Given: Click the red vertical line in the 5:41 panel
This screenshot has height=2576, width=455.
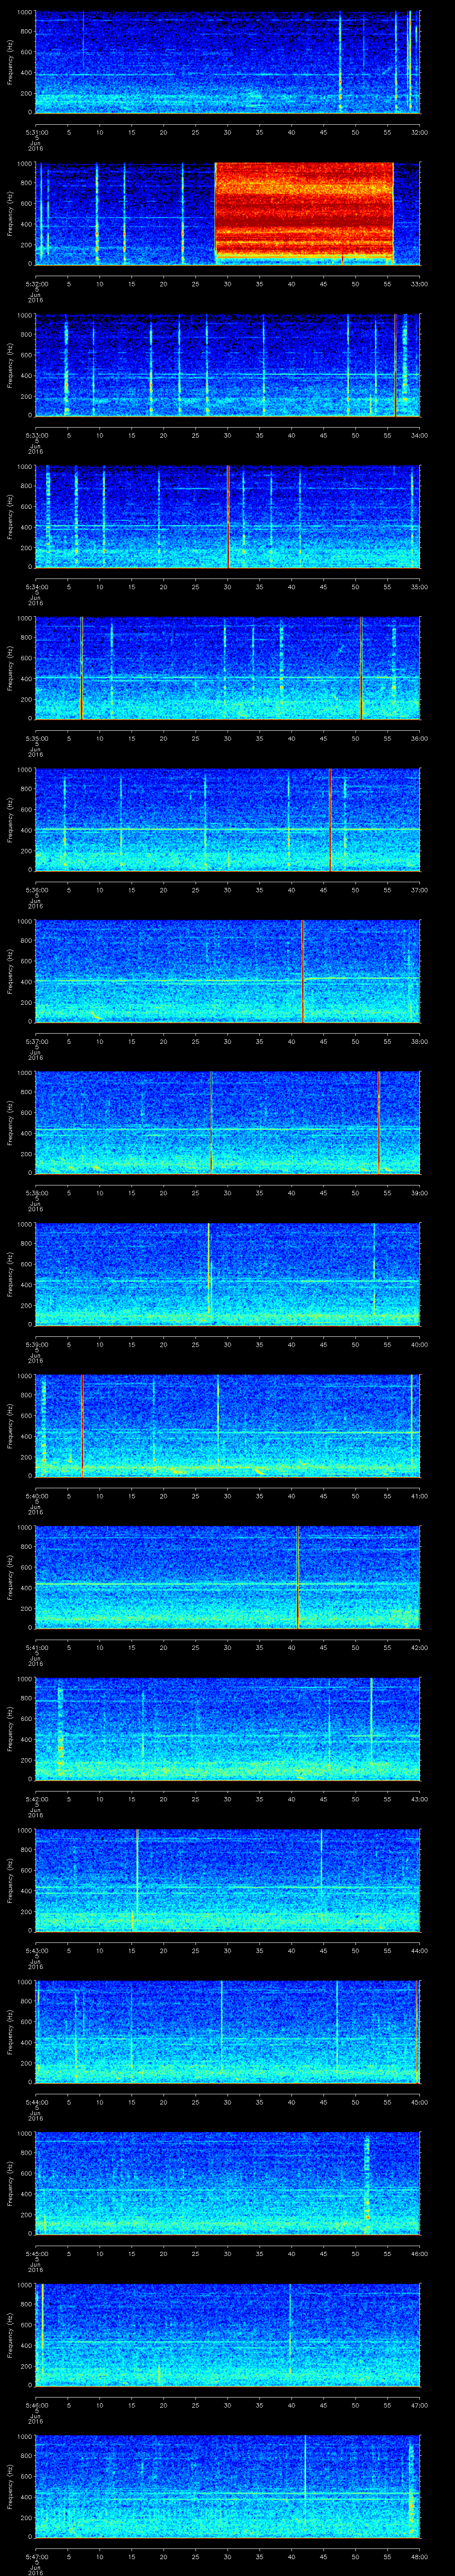Looking at the screenshot, I should click(298, 1577).
